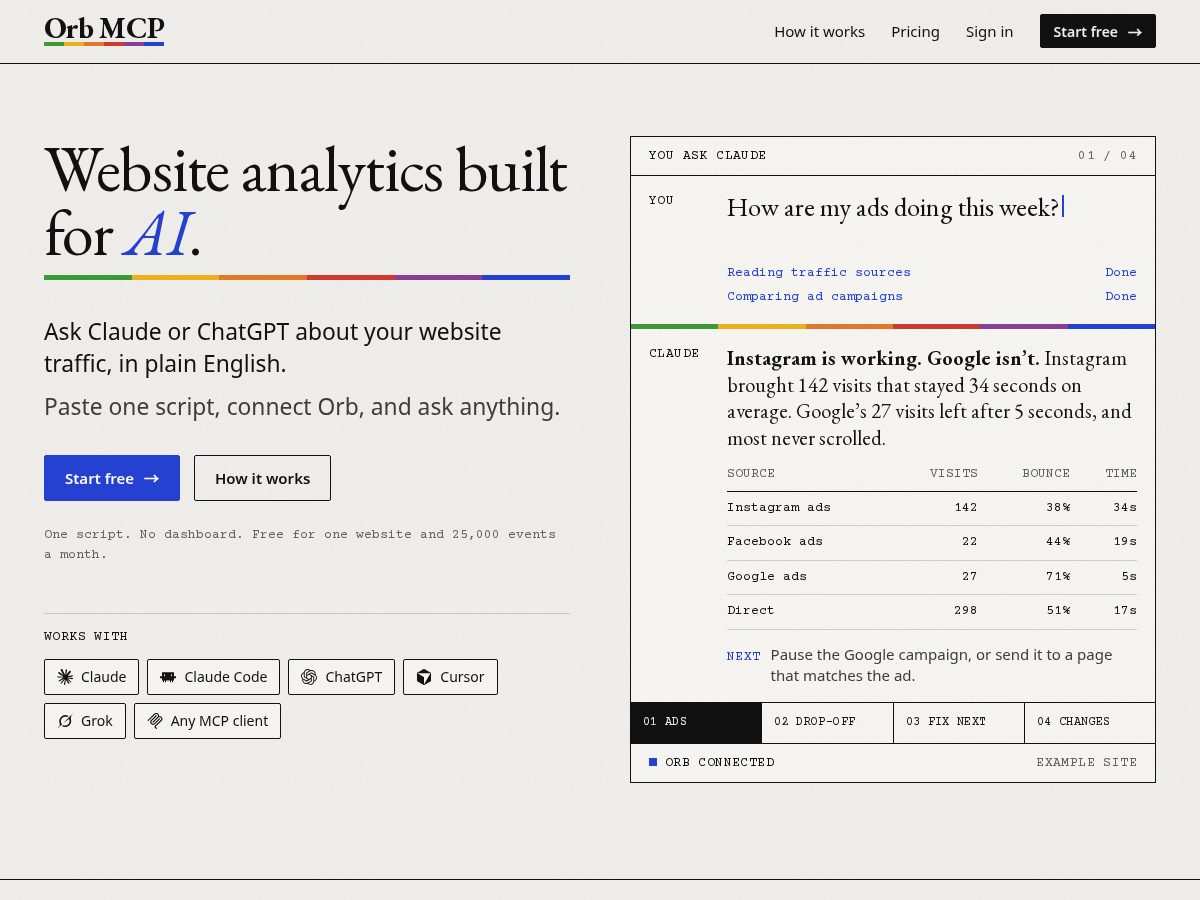Viewport: 1200px width, 900px height.
Task: Click the Any MCP client chip label
Action: click(x=219, y=721)
